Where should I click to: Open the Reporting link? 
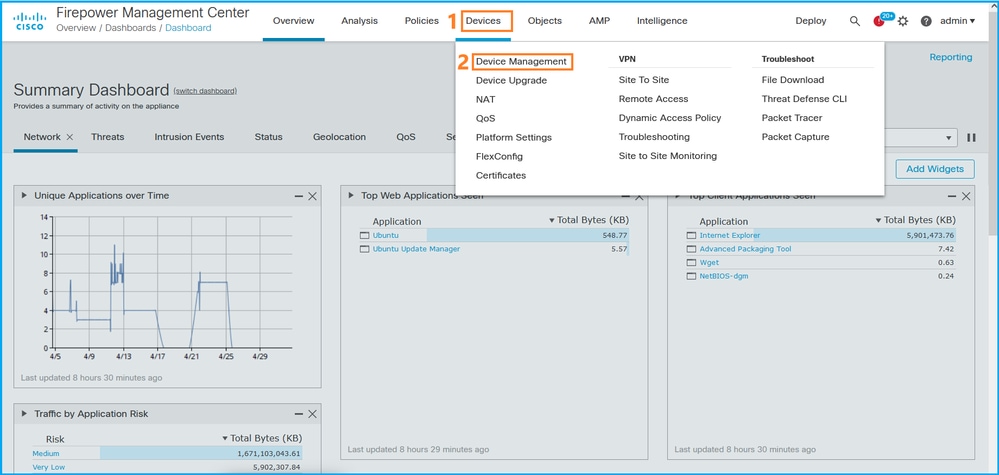click(951, 57)
